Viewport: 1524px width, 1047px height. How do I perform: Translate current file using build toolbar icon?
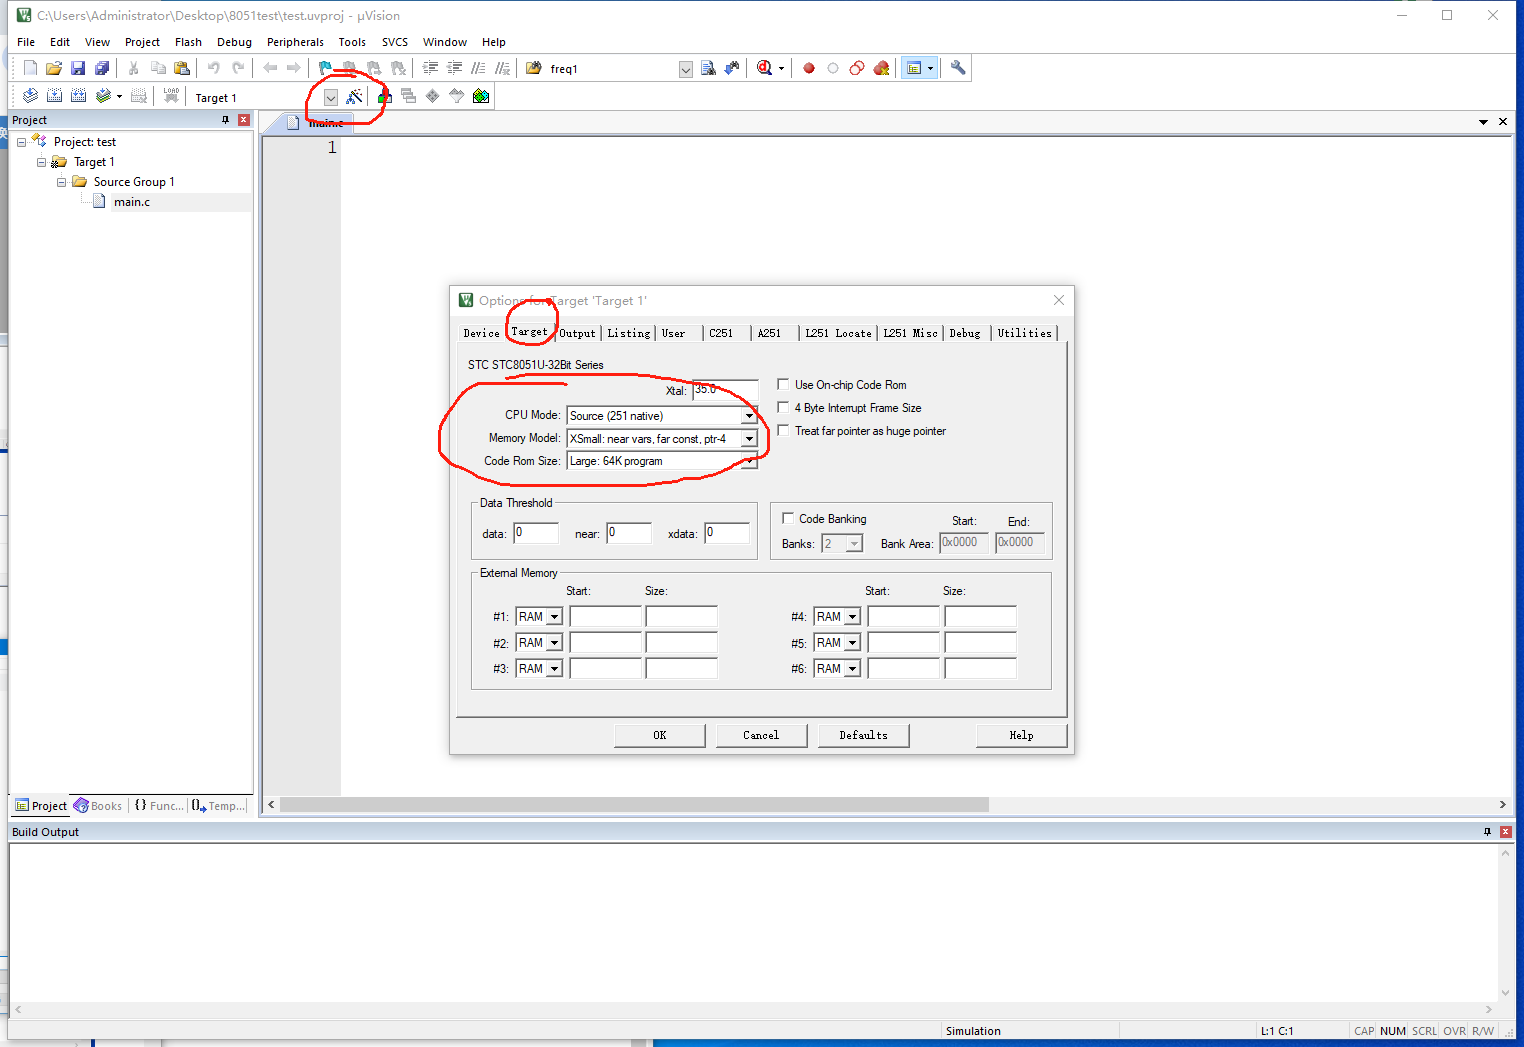coord(30,96)
